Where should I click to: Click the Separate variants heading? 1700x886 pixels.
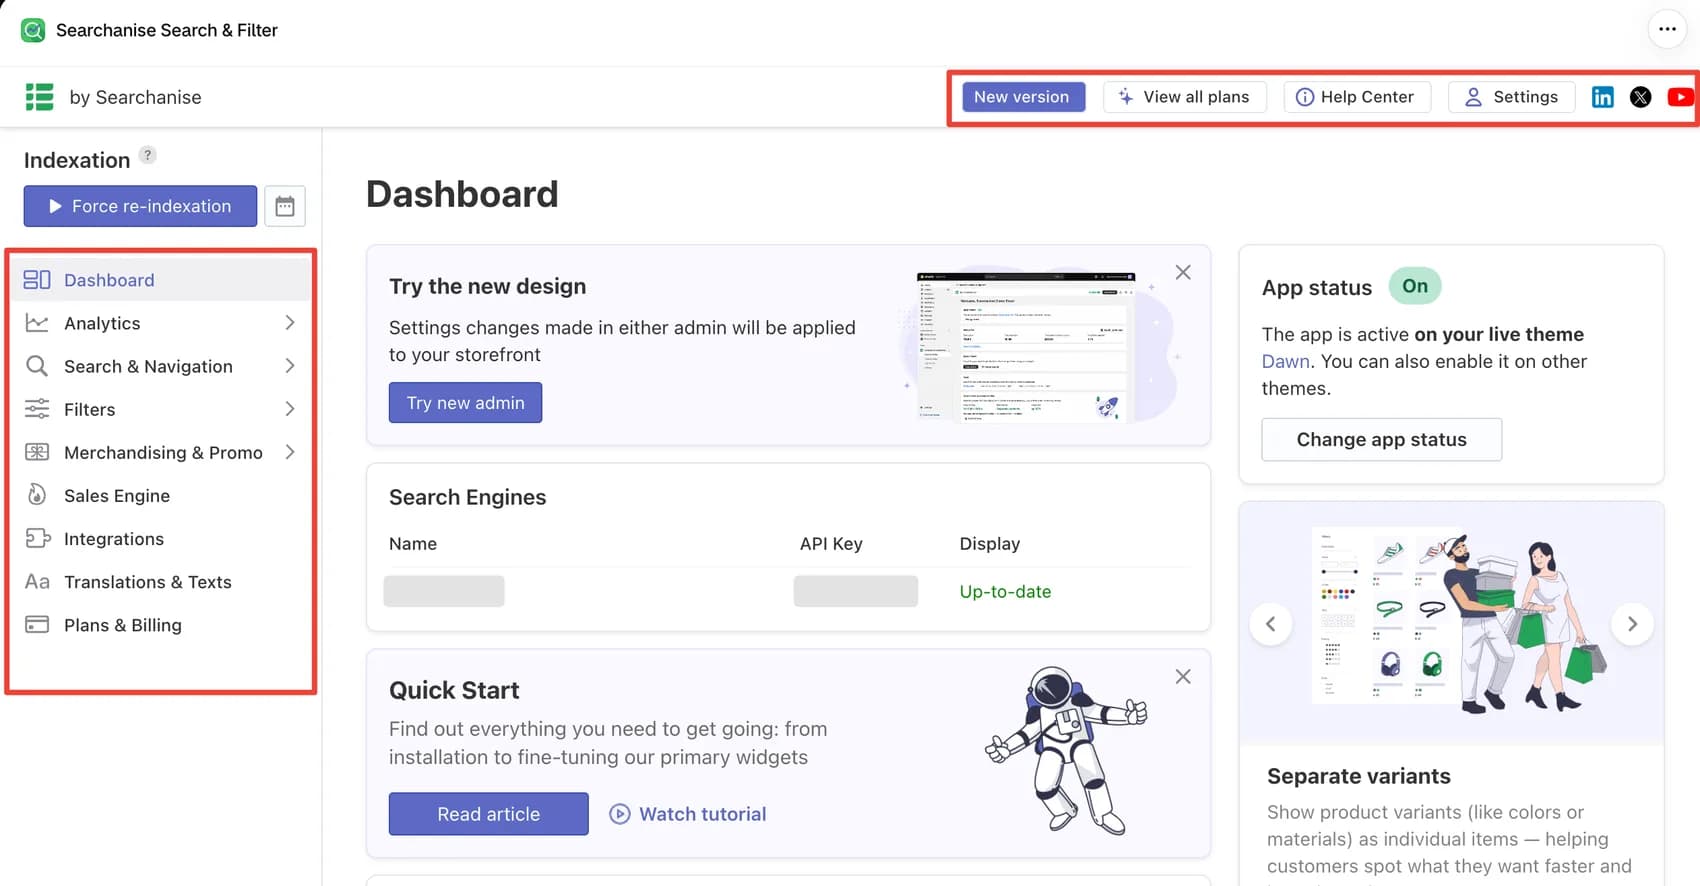click(x=1358, y=776)
